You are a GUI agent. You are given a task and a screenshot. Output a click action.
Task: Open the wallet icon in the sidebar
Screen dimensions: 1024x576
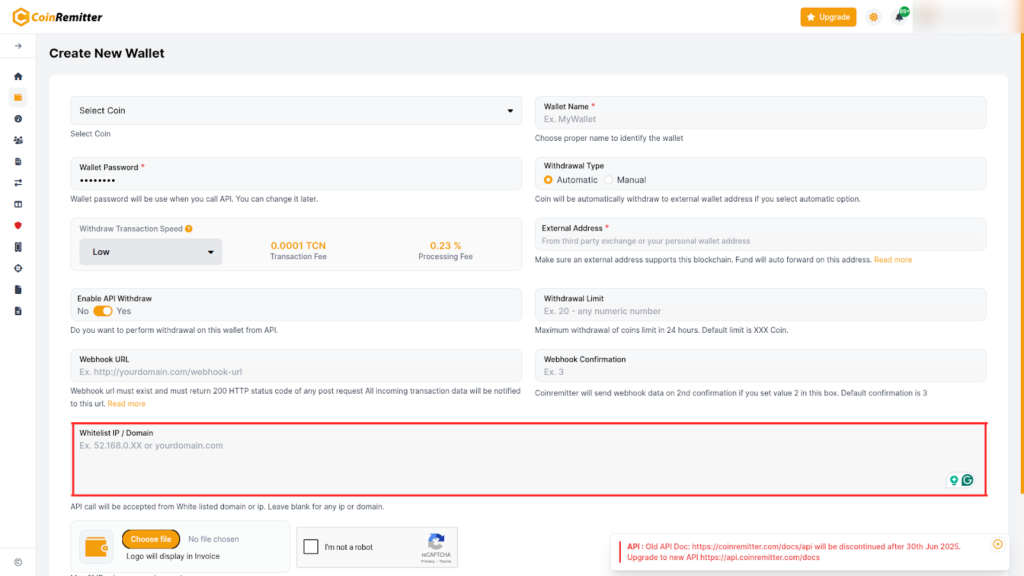tap(18, 97)
